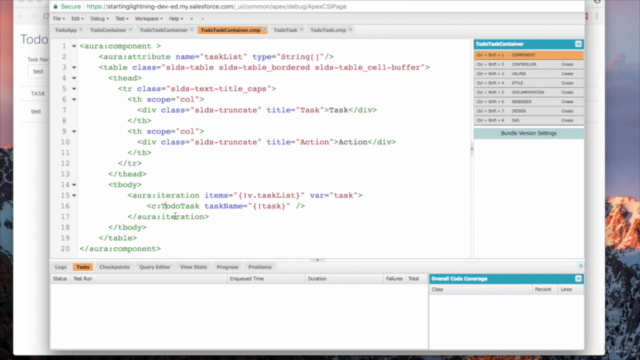This screenshot has width=640, height=360.
Task: Create the DESIGN bundle file
Action: (x=567, y=111)
